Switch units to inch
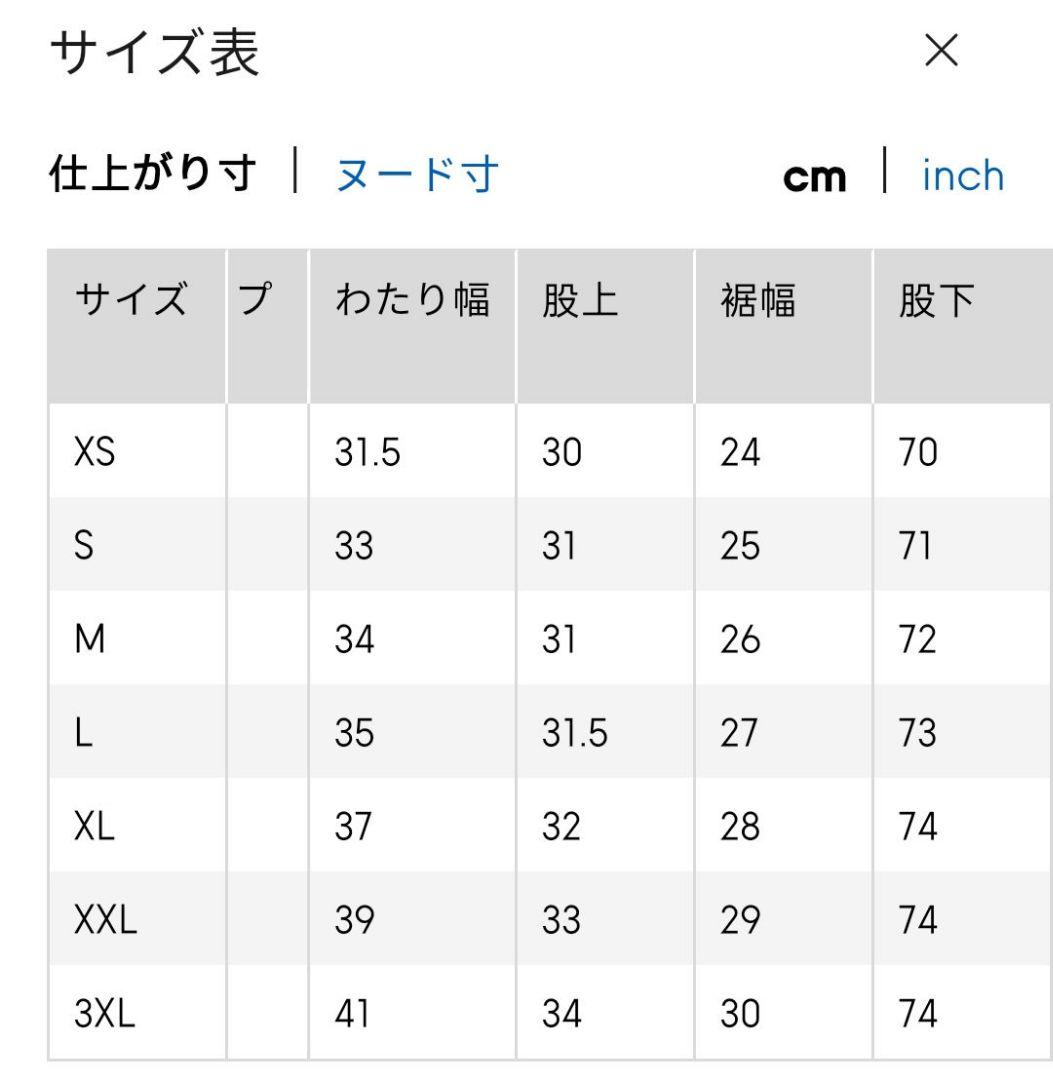 coord(963,176)
